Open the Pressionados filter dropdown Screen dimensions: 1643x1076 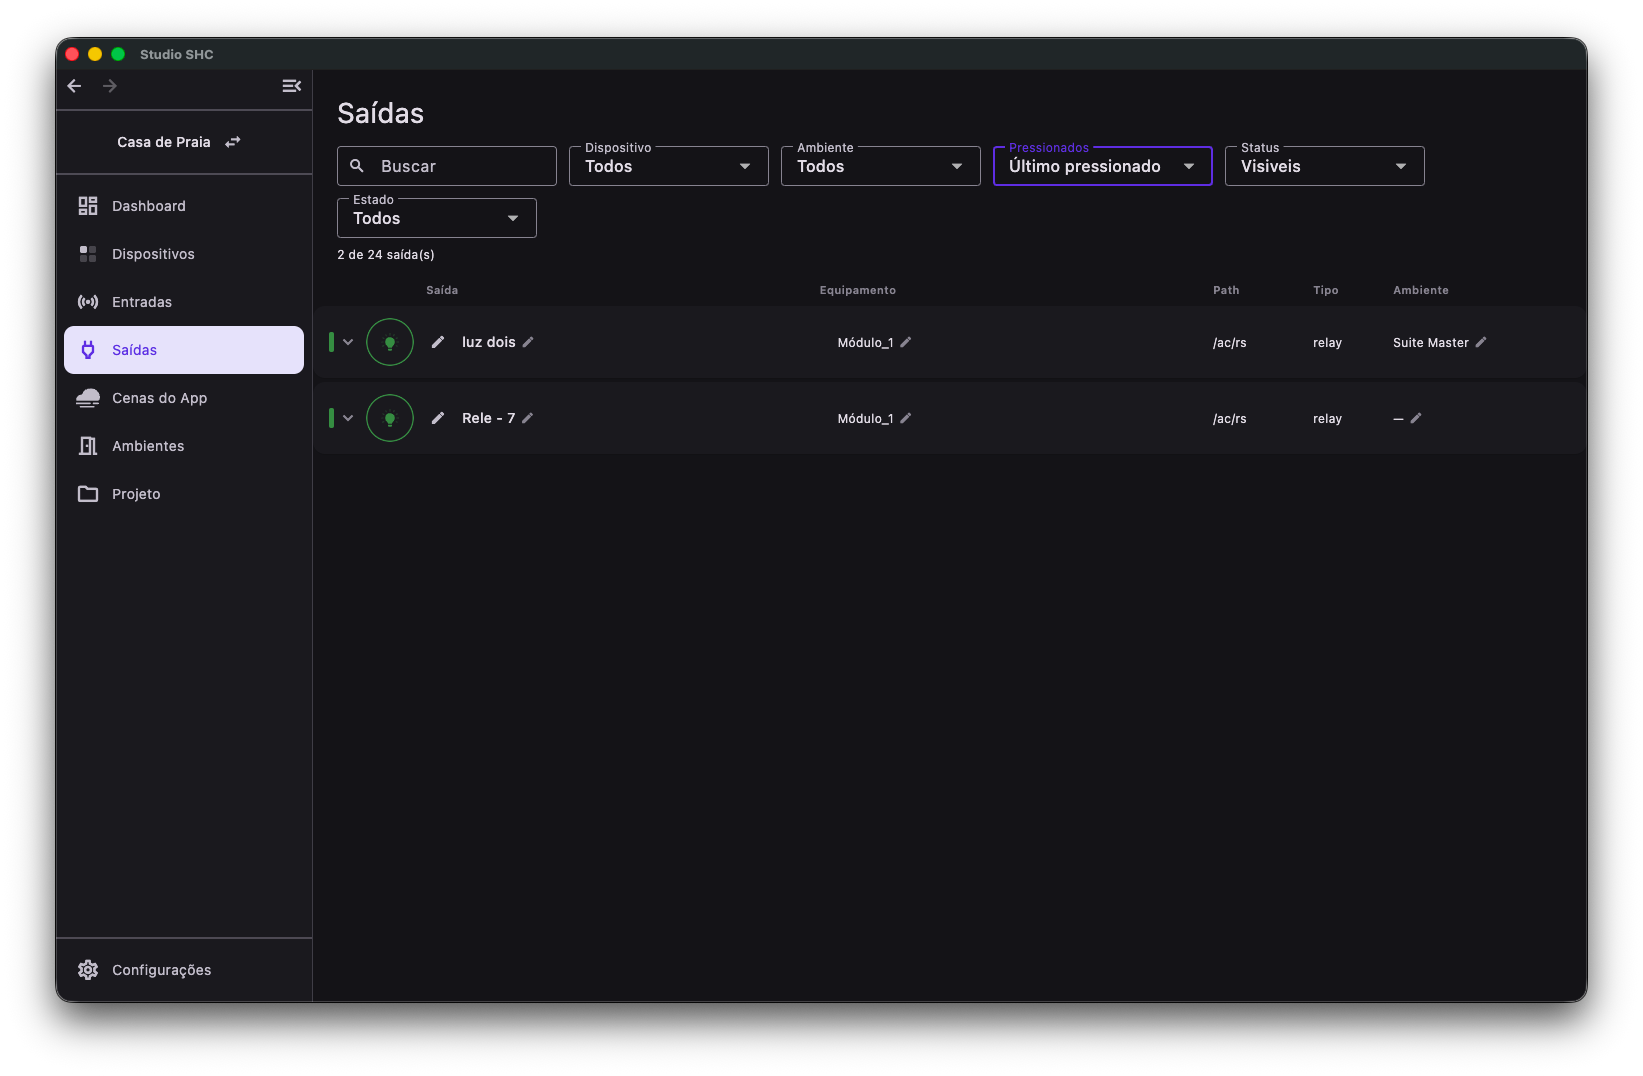click(x=1103, y=166)
